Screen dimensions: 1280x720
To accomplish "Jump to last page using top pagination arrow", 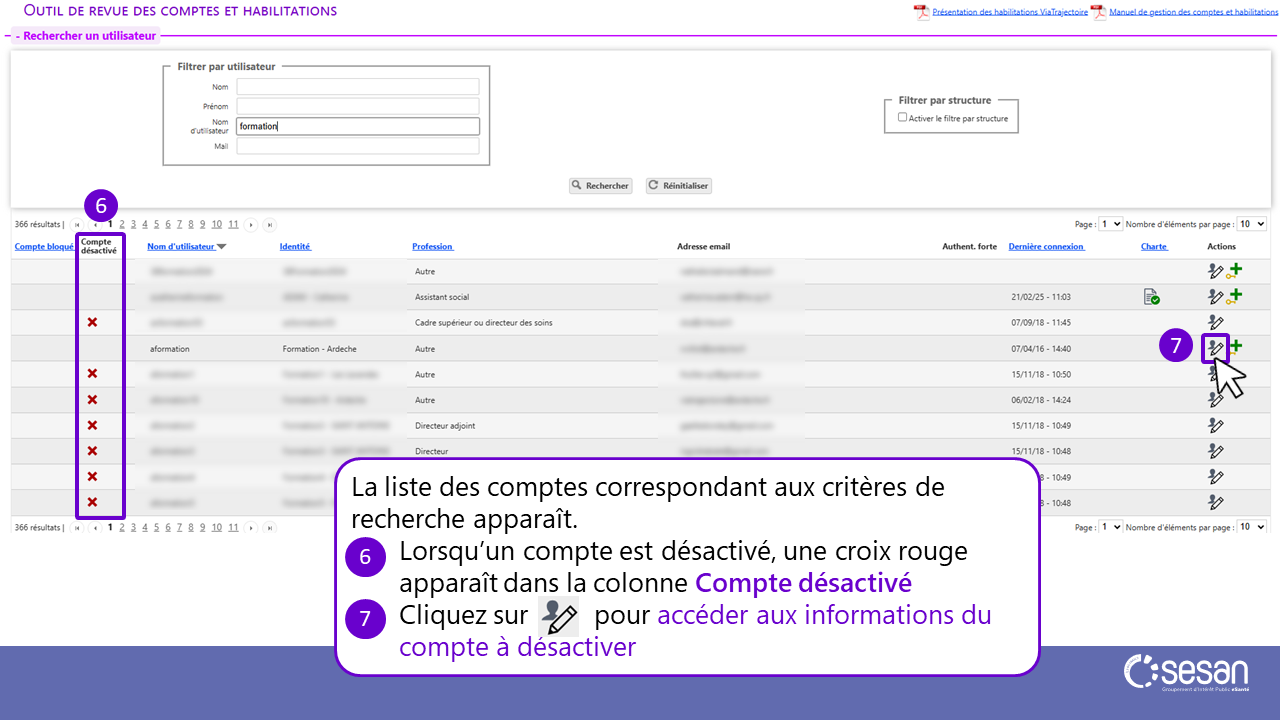I will (x=269, y=225).
